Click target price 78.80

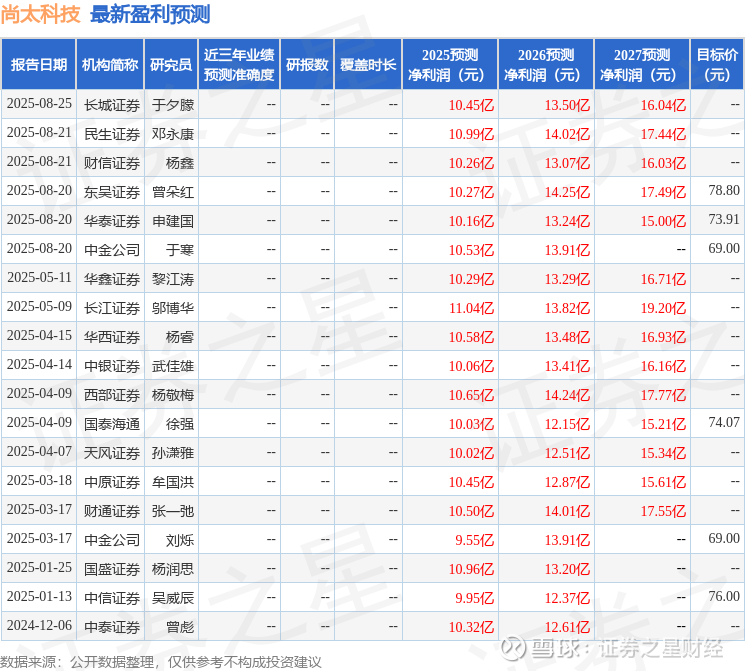point(724,191)
